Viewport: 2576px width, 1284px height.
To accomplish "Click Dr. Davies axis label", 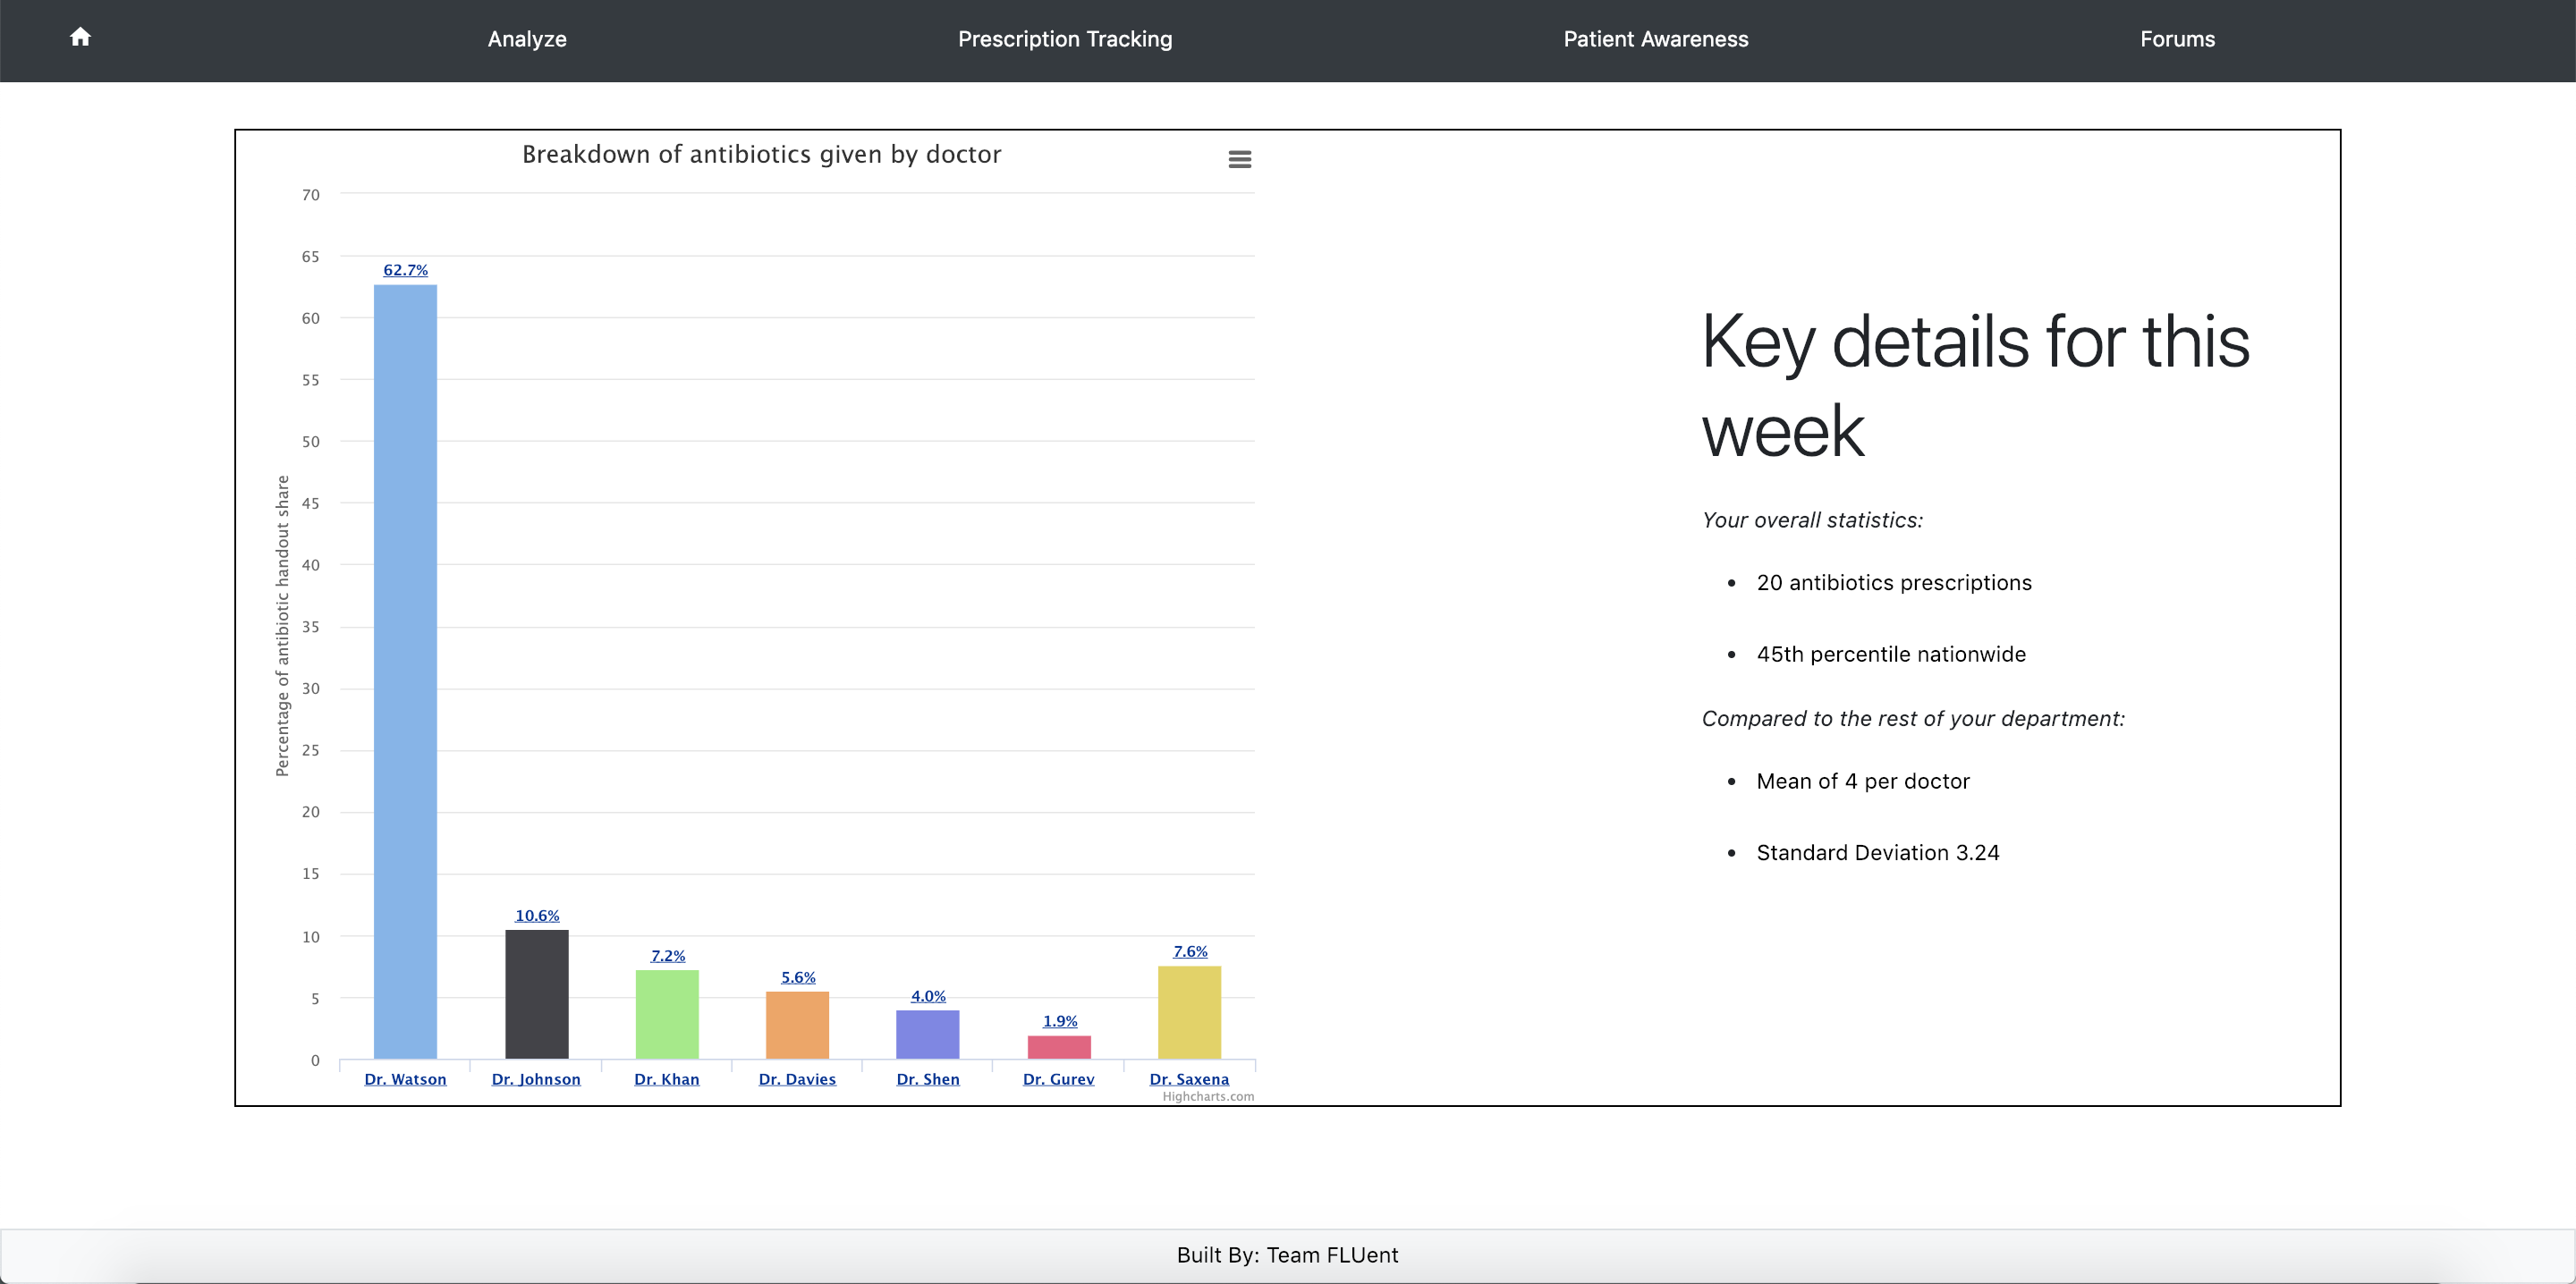I will [x=797, y=1079].
